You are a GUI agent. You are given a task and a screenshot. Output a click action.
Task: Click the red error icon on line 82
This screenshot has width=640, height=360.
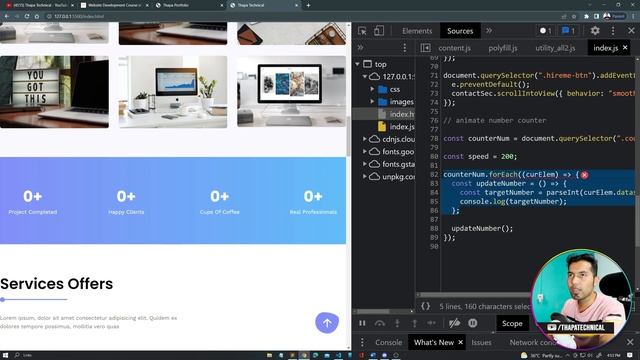click(x=584, y=175)
